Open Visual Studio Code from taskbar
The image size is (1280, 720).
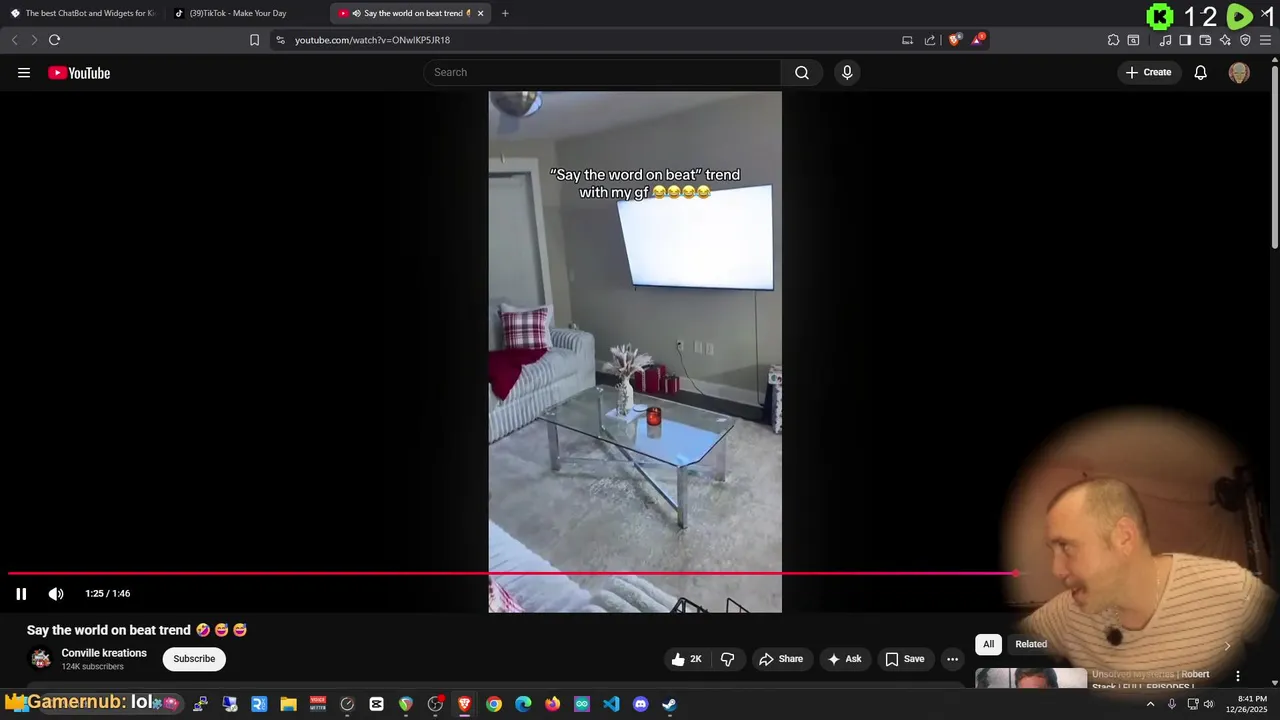(x=611, y=704)
